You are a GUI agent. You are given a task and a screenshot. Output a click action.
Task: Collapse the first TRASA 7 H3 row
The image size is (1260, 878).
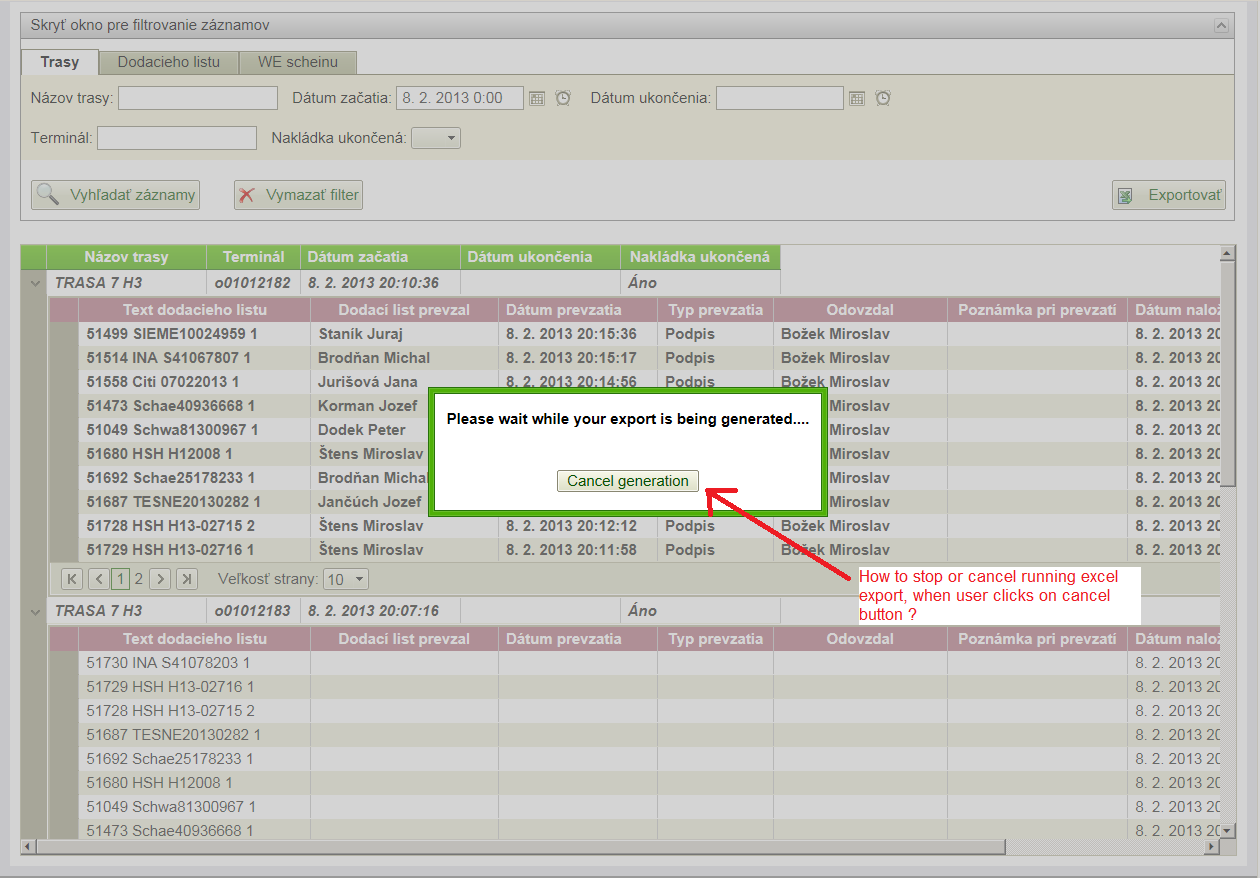click(35, 283)
